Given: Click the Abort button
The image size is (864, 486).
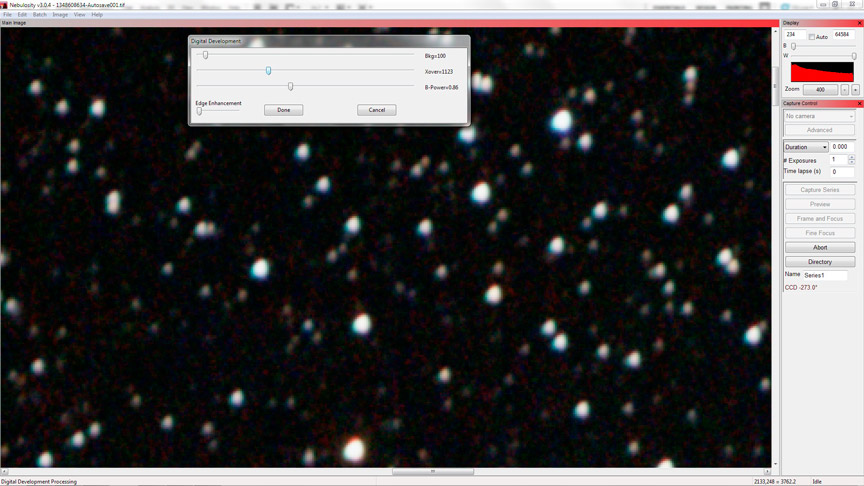Looking at the screenshot, I should coord(819,247).
